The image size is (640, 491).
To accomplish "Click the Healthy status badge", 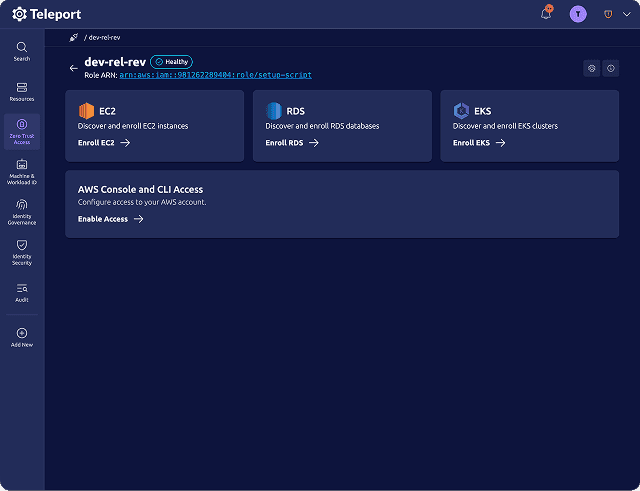I will pos(171,62).
